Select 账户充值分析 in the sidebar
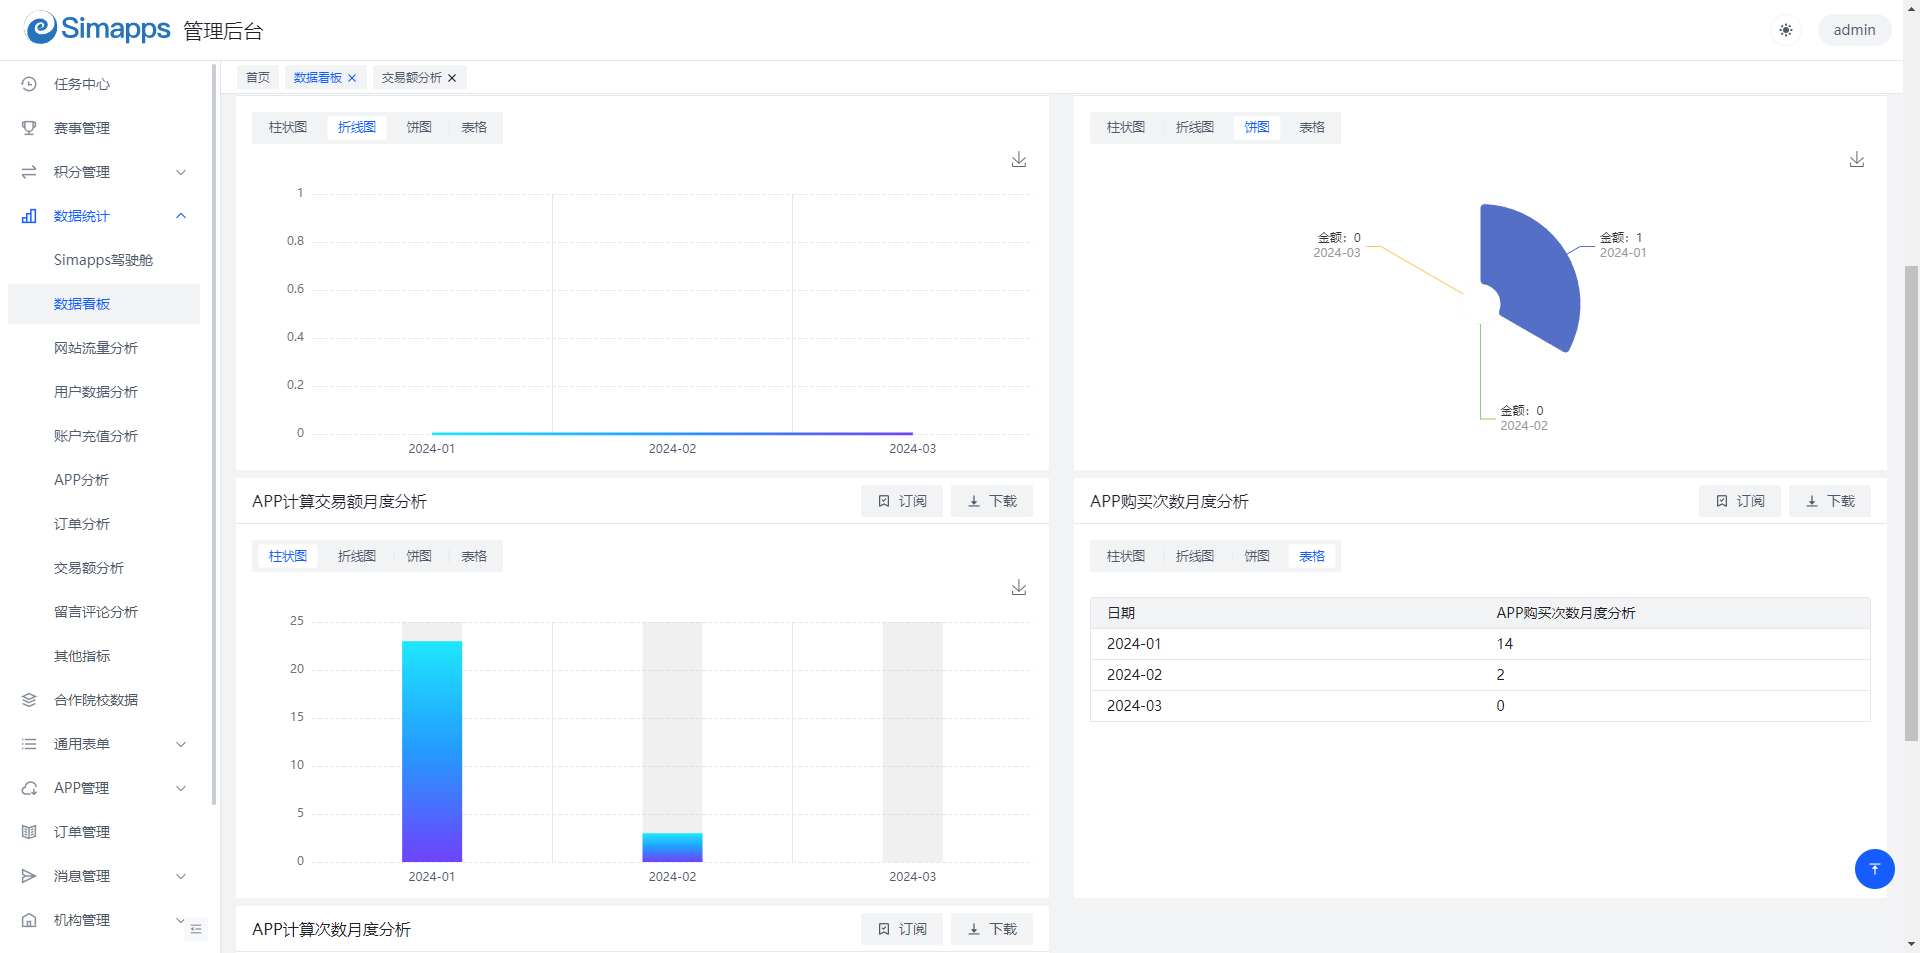Viewport: 1920px width, 953px height. tap(103, 436)
